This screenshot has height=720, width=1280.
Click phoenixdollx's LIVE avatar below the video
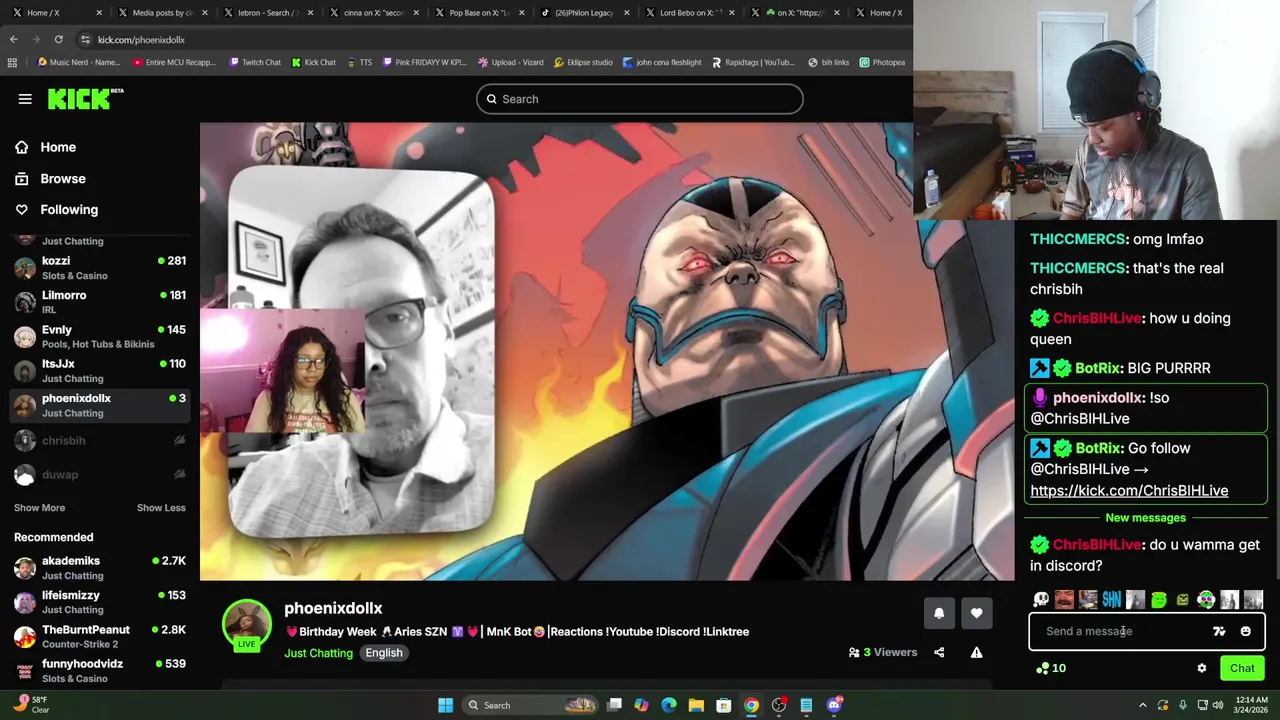[246, 625]
